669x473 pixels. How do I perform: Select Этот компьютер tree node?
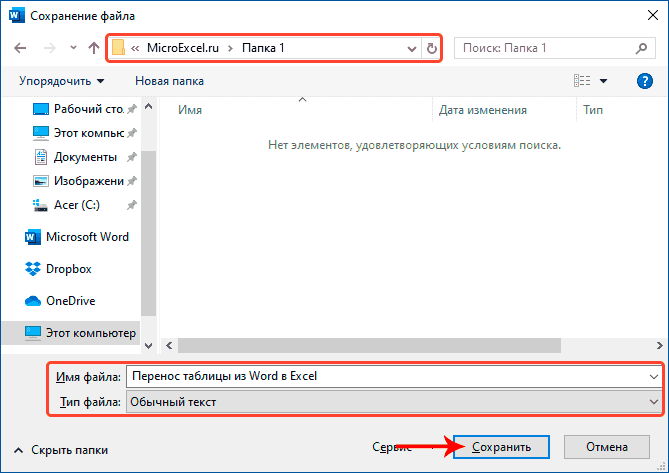[x=71, y=333]
